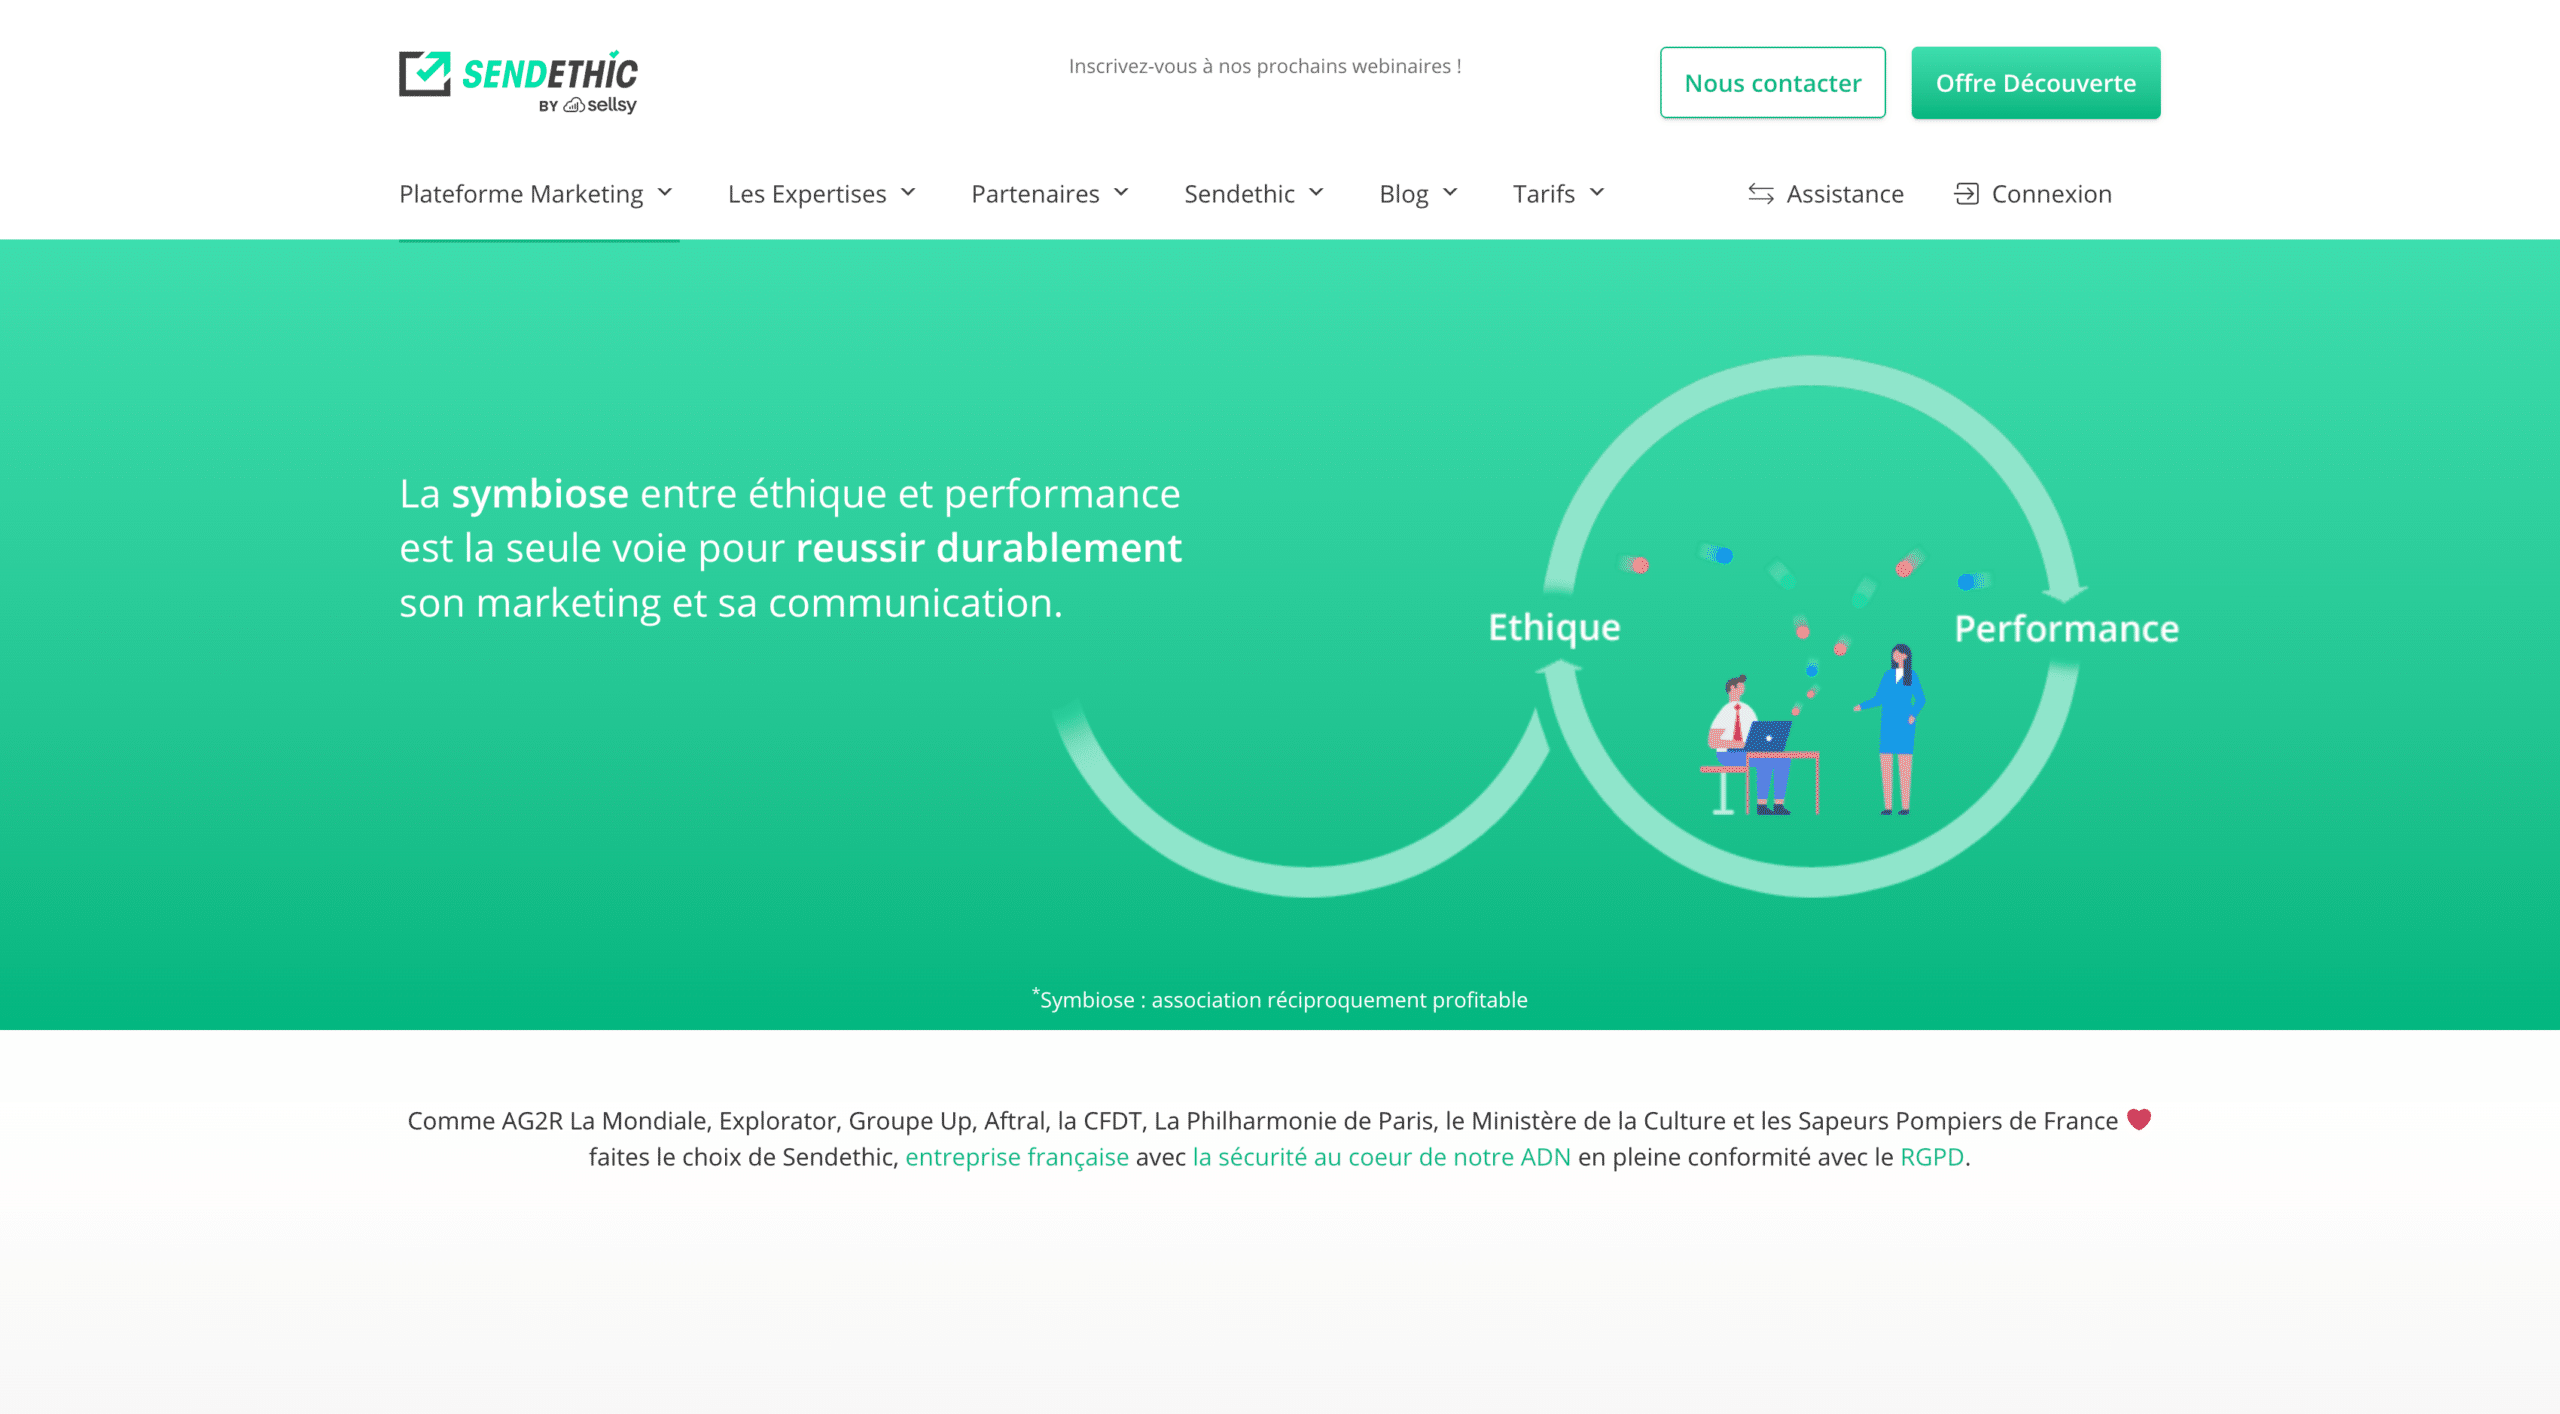Expand the Tarifs chevron
This screenshot has height=1414, width=2560.
[1597, 192]
